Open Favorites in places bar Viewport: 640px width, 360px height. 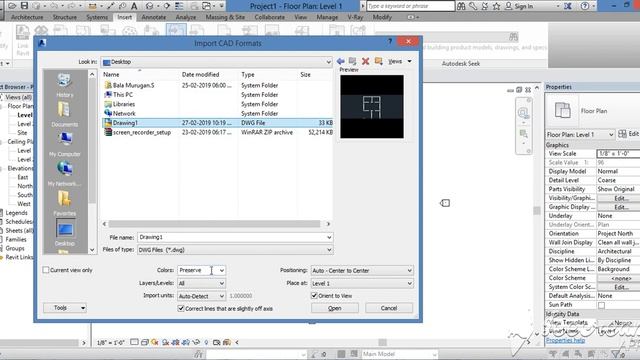coord(64,203)
